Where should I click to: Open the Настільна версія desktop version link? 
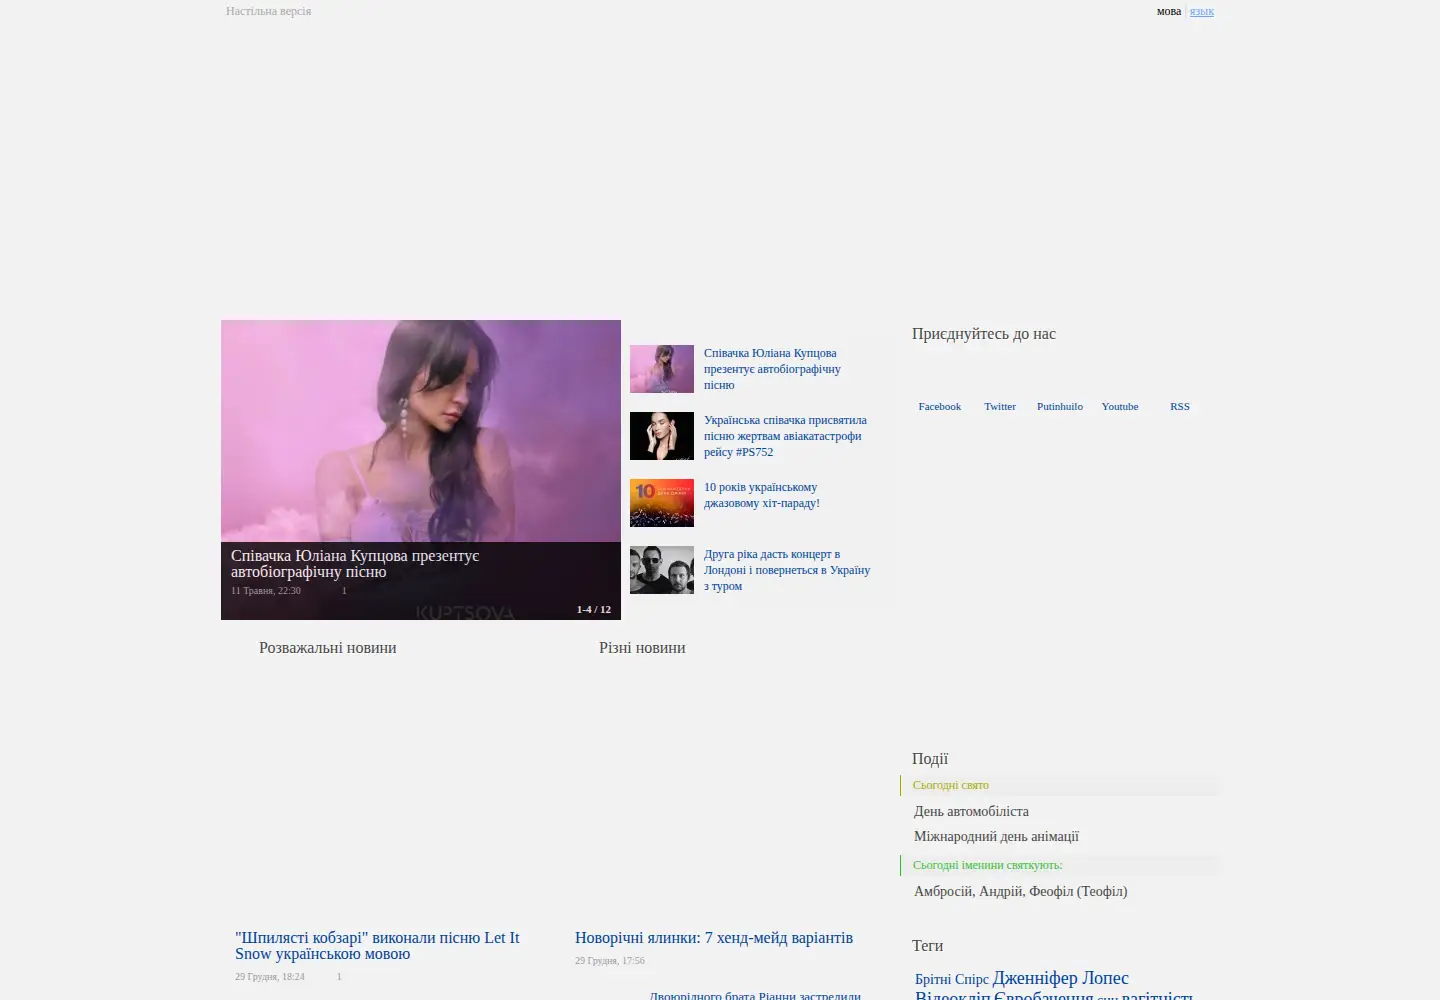[x=268, y=11]
